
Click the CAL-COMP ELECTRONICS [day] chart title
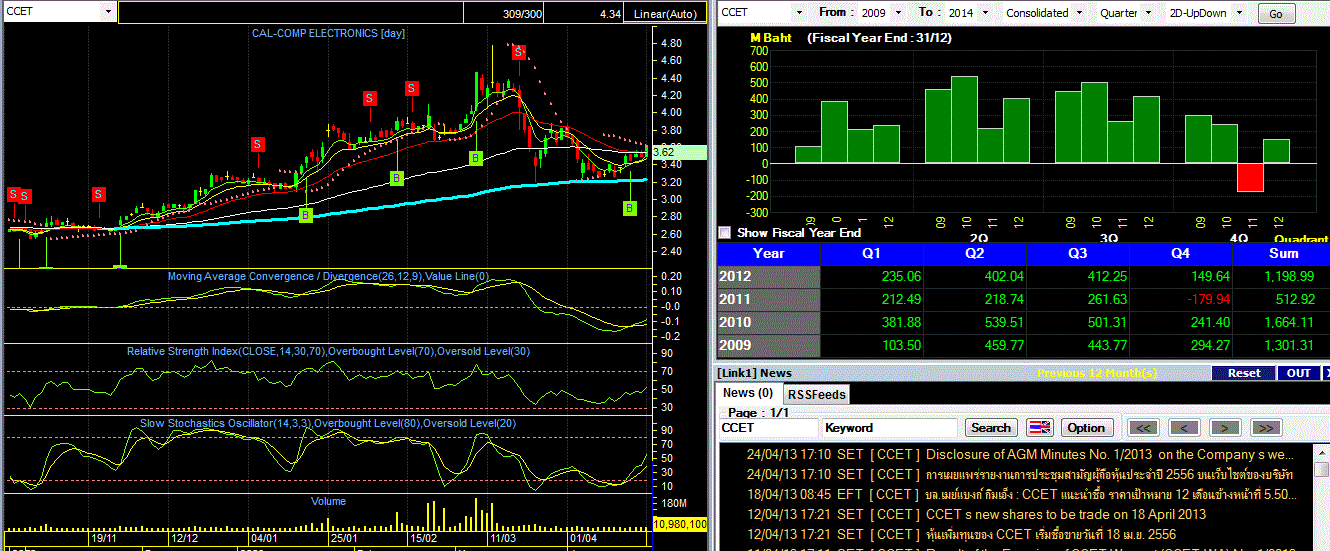(328, 33)
